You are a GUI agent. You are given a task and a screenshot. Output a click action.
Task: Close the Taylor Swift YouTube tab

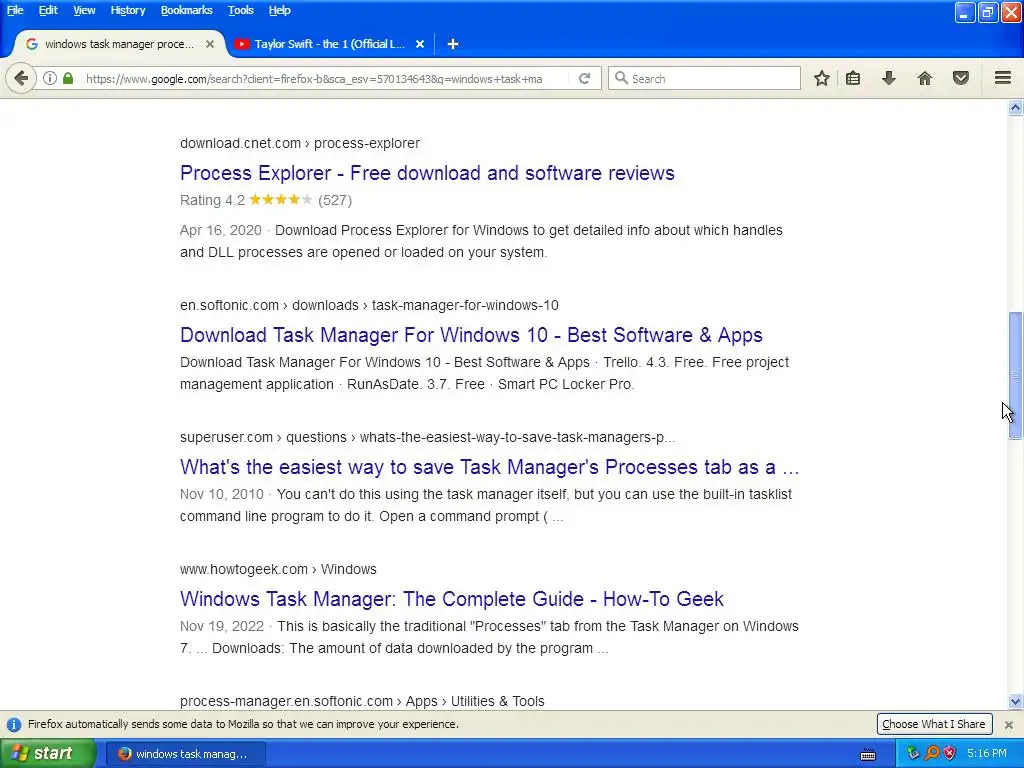pos(420,44)
